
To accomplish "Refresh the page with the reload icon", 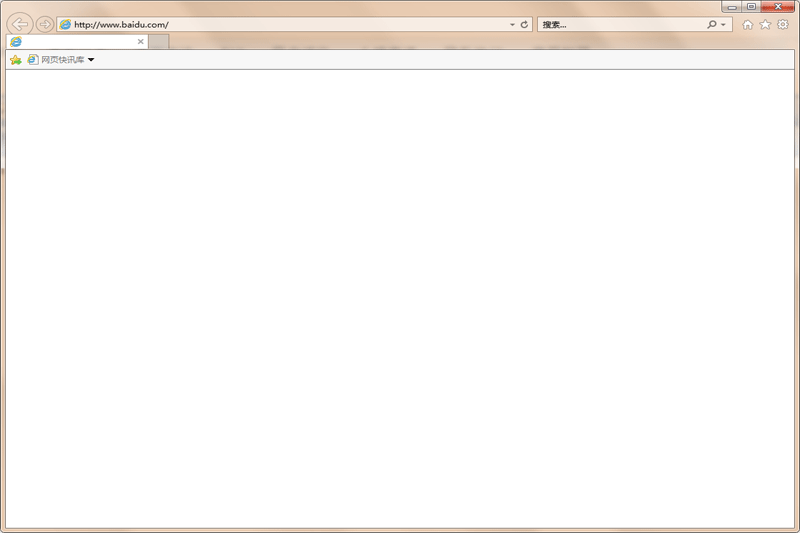I will click(525, 24).
